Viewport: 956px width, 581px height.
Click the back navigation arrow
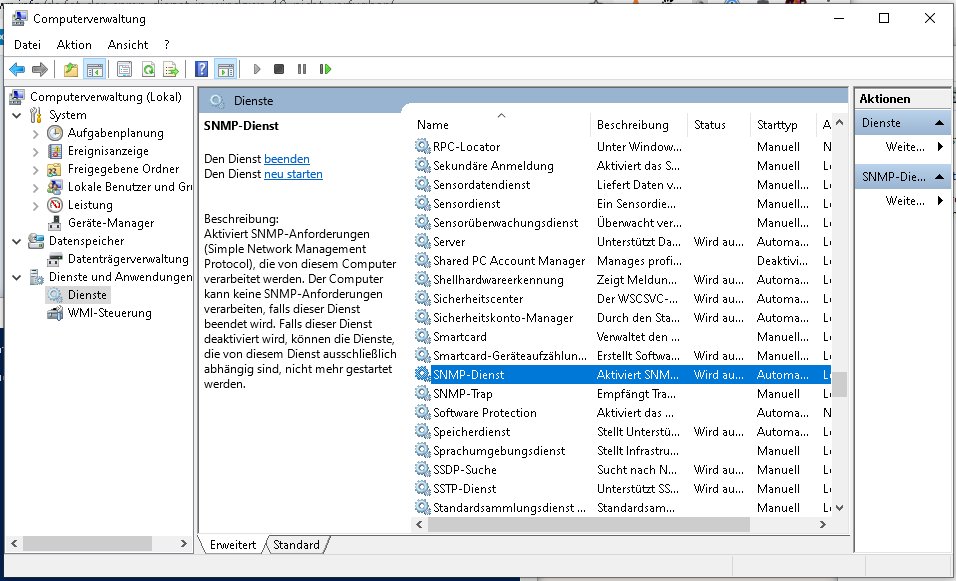point(17,68)
